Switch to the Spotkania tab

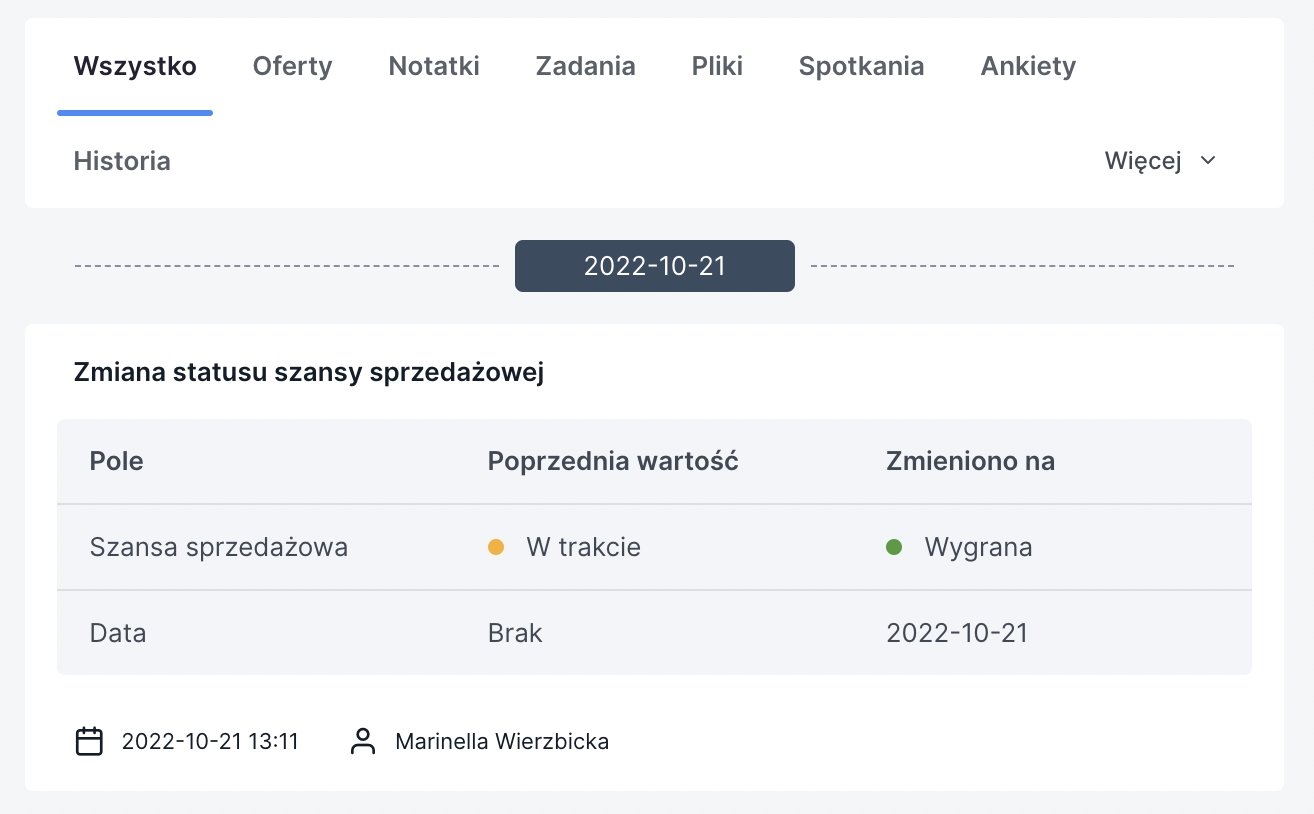point(861,66)
